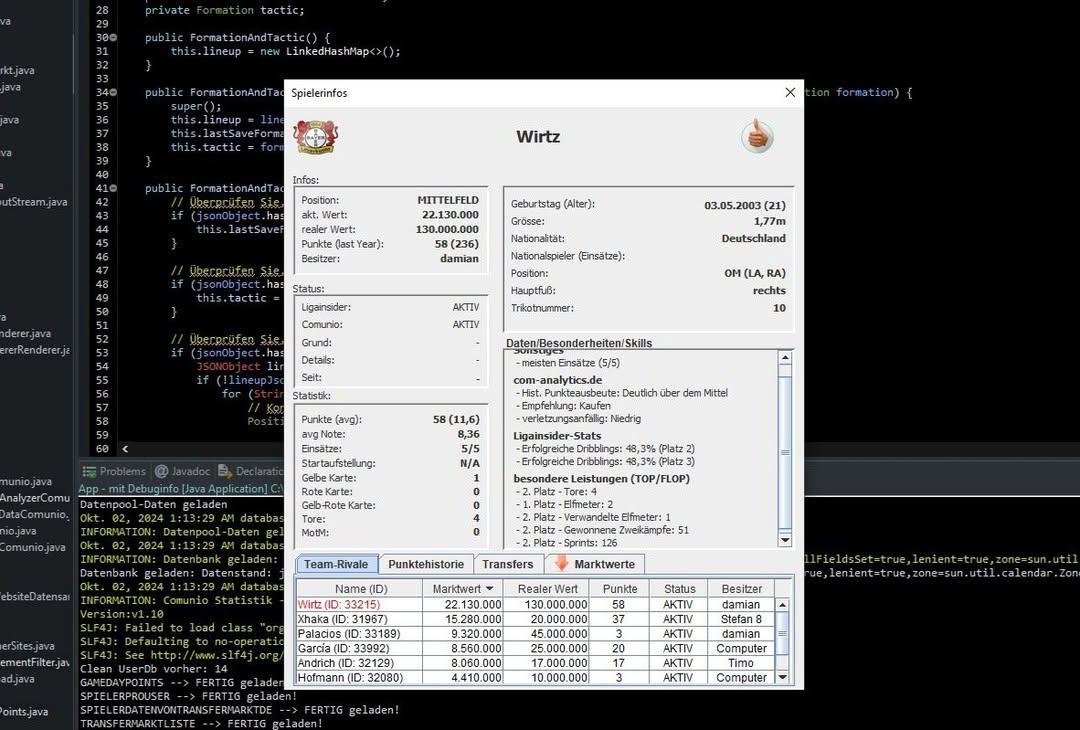Close the Spielerinfos dialog
The image size is (1080, 730).
point(790,92)
